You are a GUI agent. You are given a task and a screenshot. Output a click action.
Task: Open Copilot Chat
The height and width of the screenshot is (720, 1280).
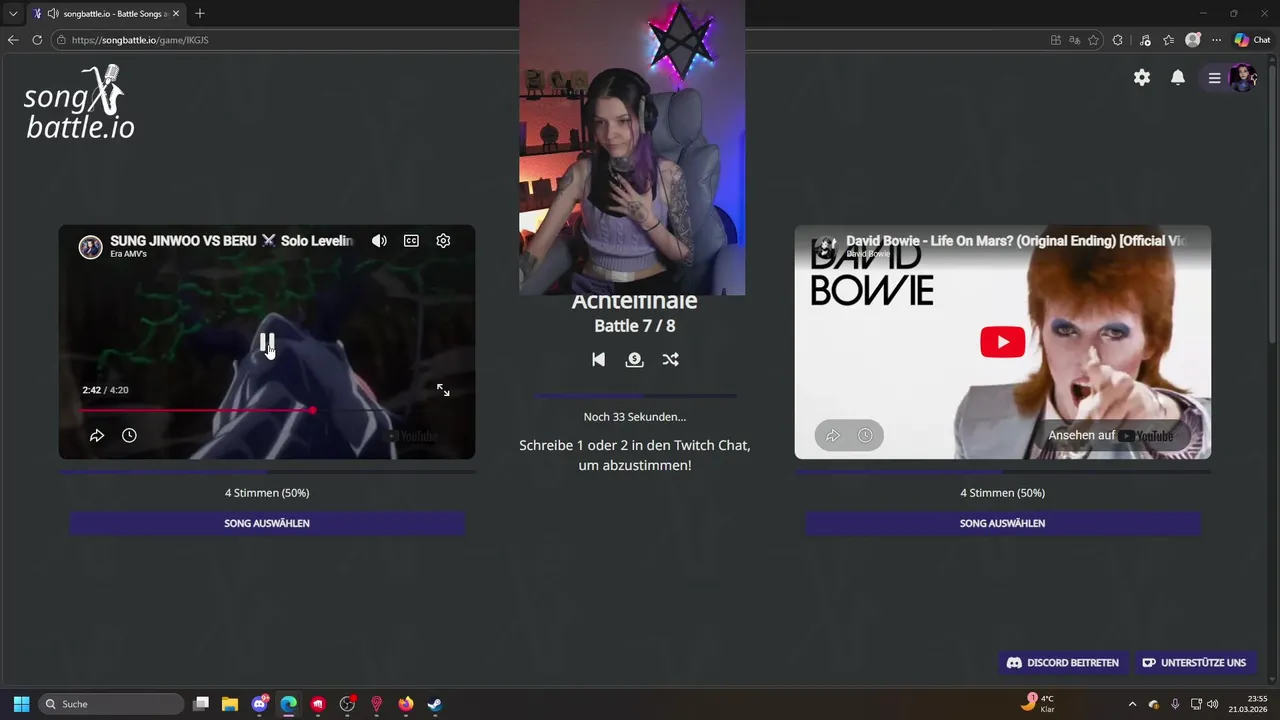point(1252,40)
